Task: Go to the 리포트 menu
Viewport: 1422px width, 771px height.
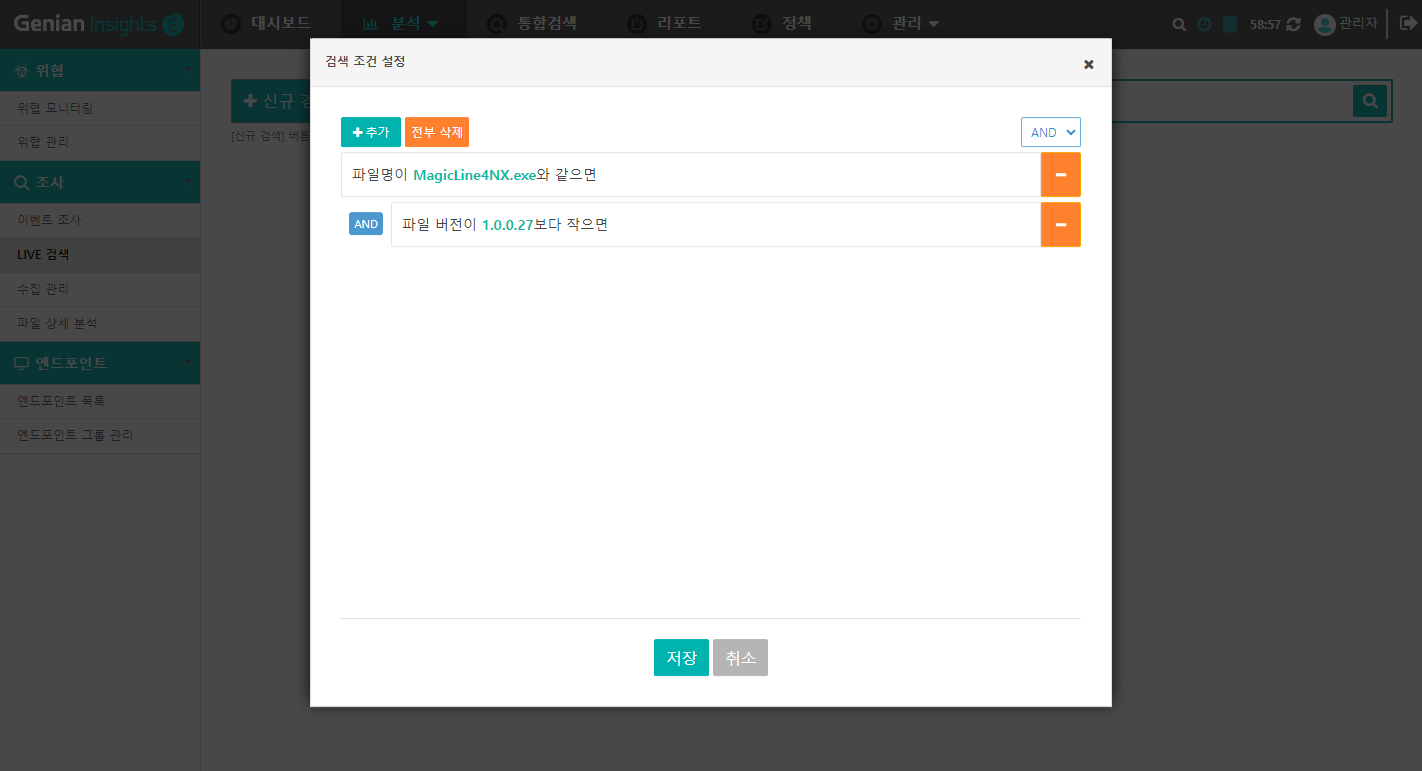Action: (x=664, y=24)
